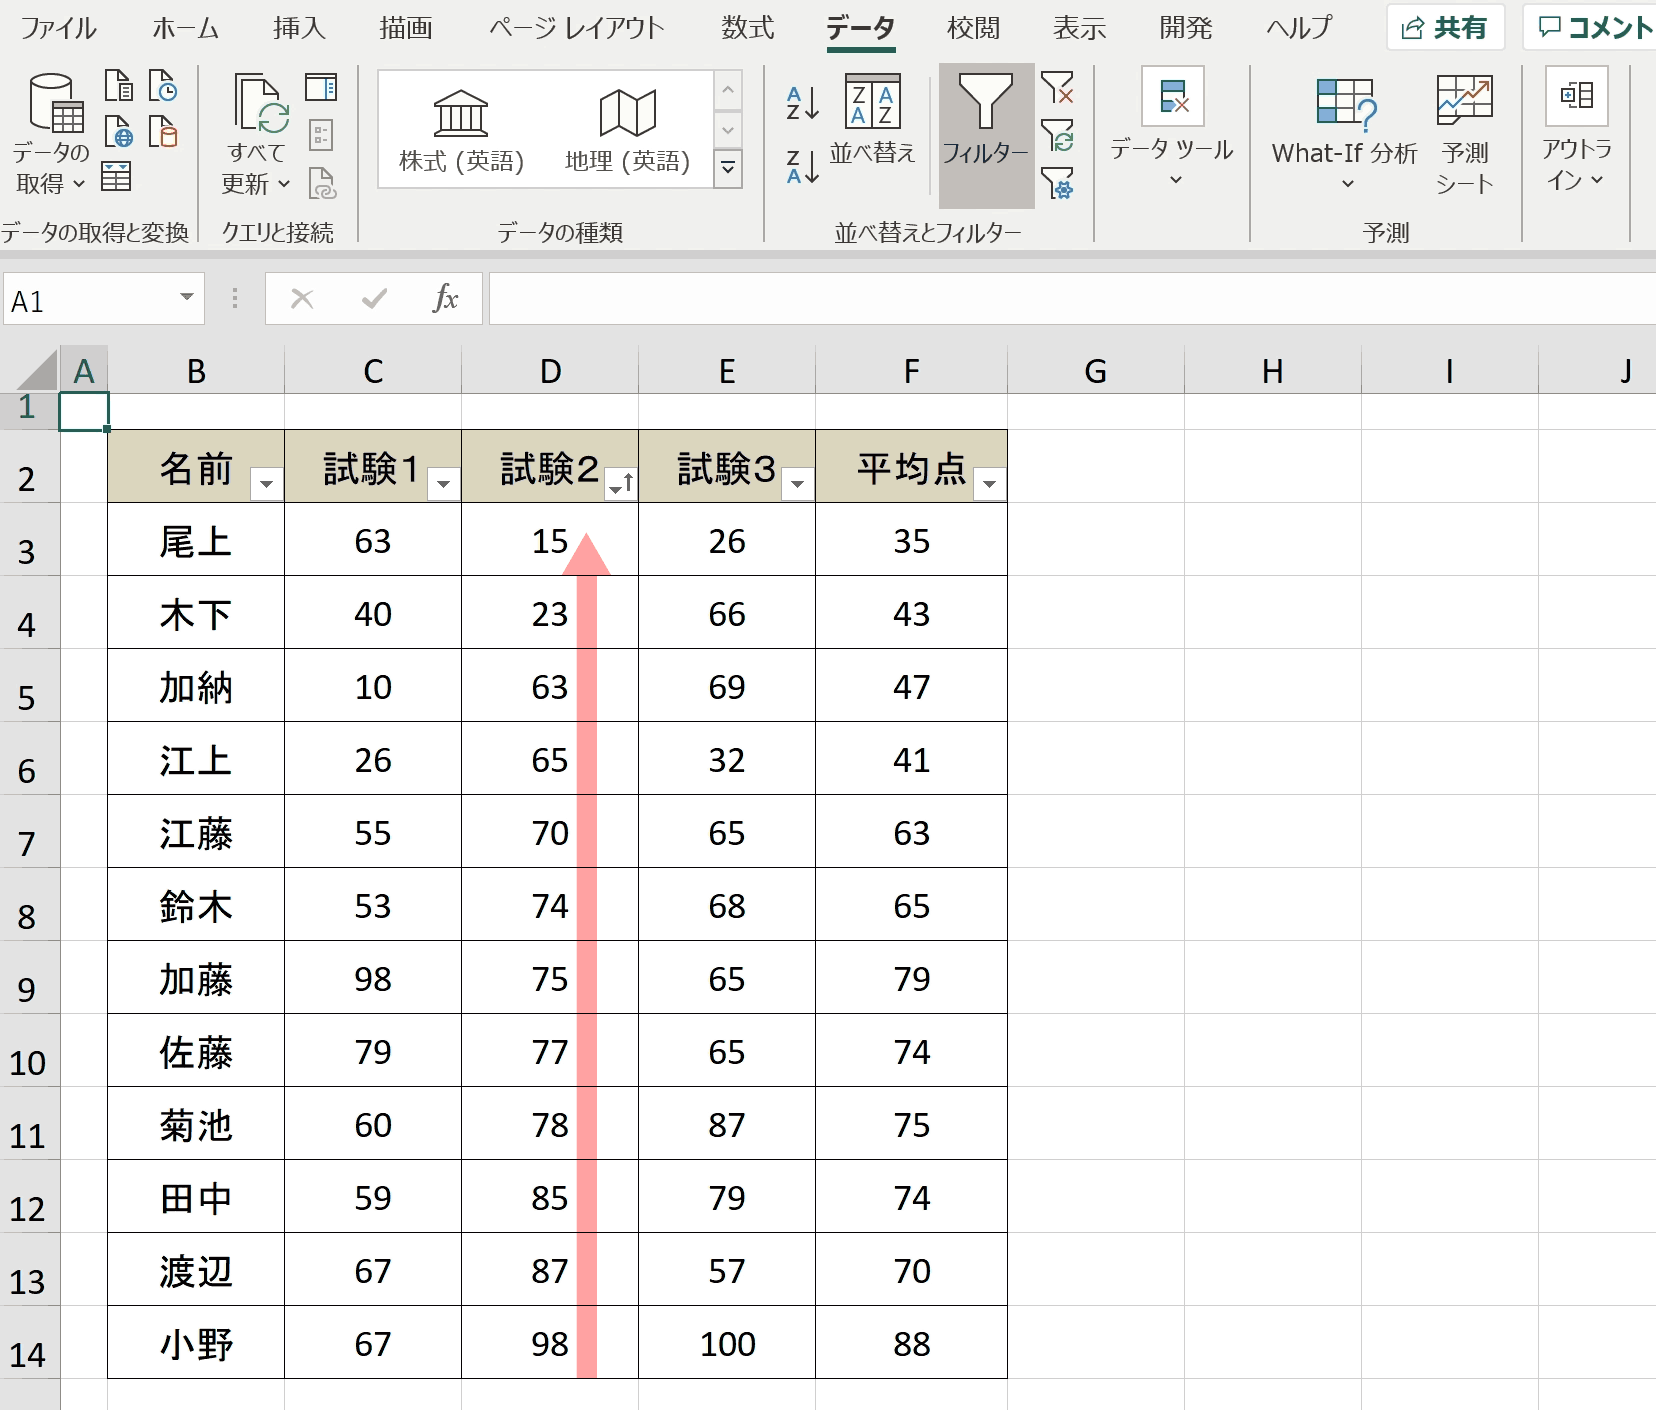Click the fx insert function button

coord(445,298)
